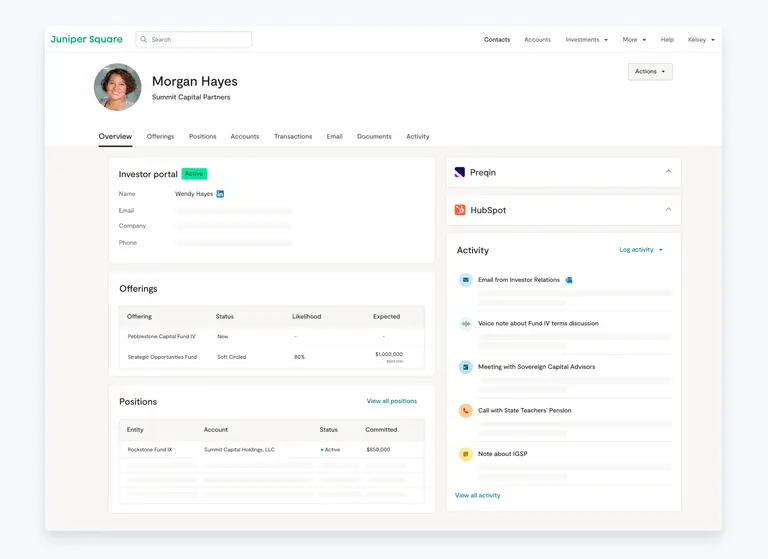This screenshot has height=559, width=768.
Task: Expand the Investments menu in top navigation
Action: coord(587,40)
